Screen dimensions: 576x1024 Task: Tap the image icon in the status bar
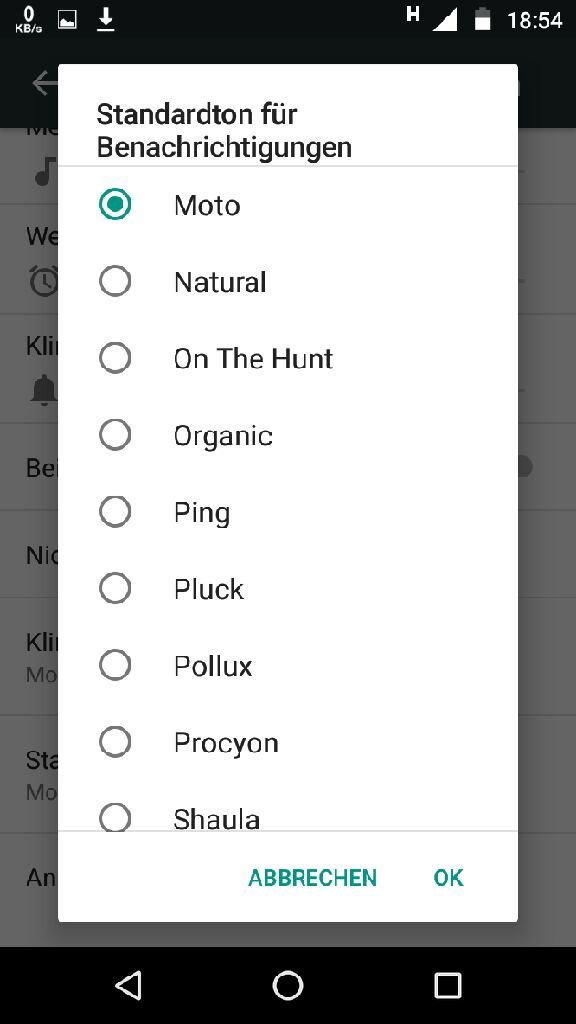[x=67, y=20]
